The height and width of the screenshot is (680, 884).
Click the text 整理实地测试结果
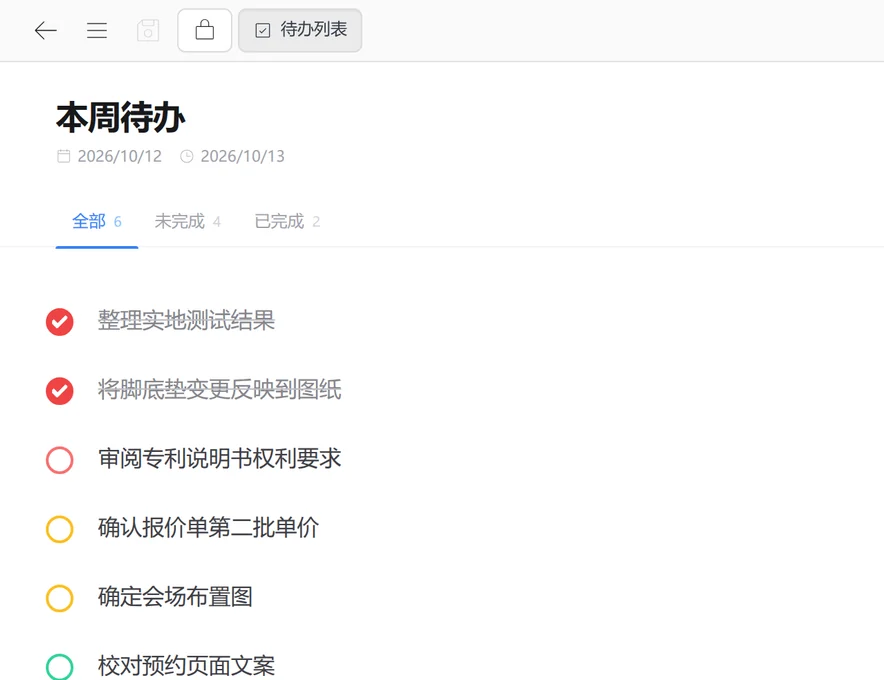click(x=186, y=320)
